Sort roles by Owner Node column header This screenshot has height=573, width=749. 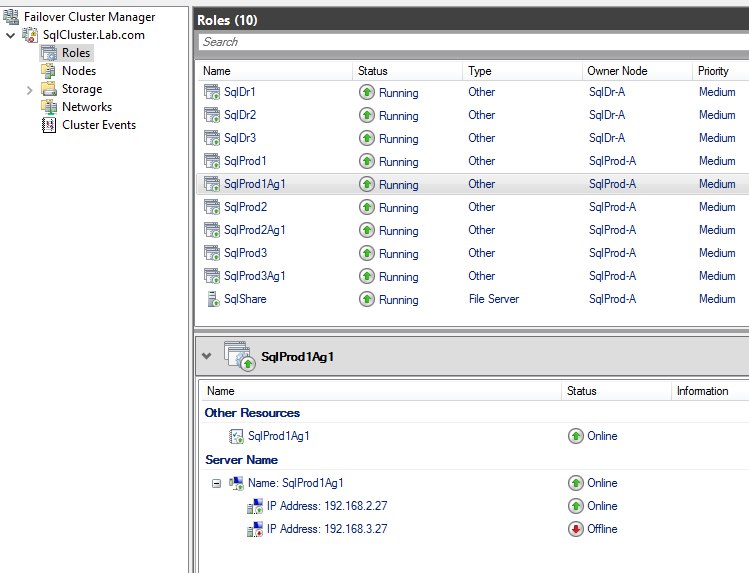click(637, 71)
